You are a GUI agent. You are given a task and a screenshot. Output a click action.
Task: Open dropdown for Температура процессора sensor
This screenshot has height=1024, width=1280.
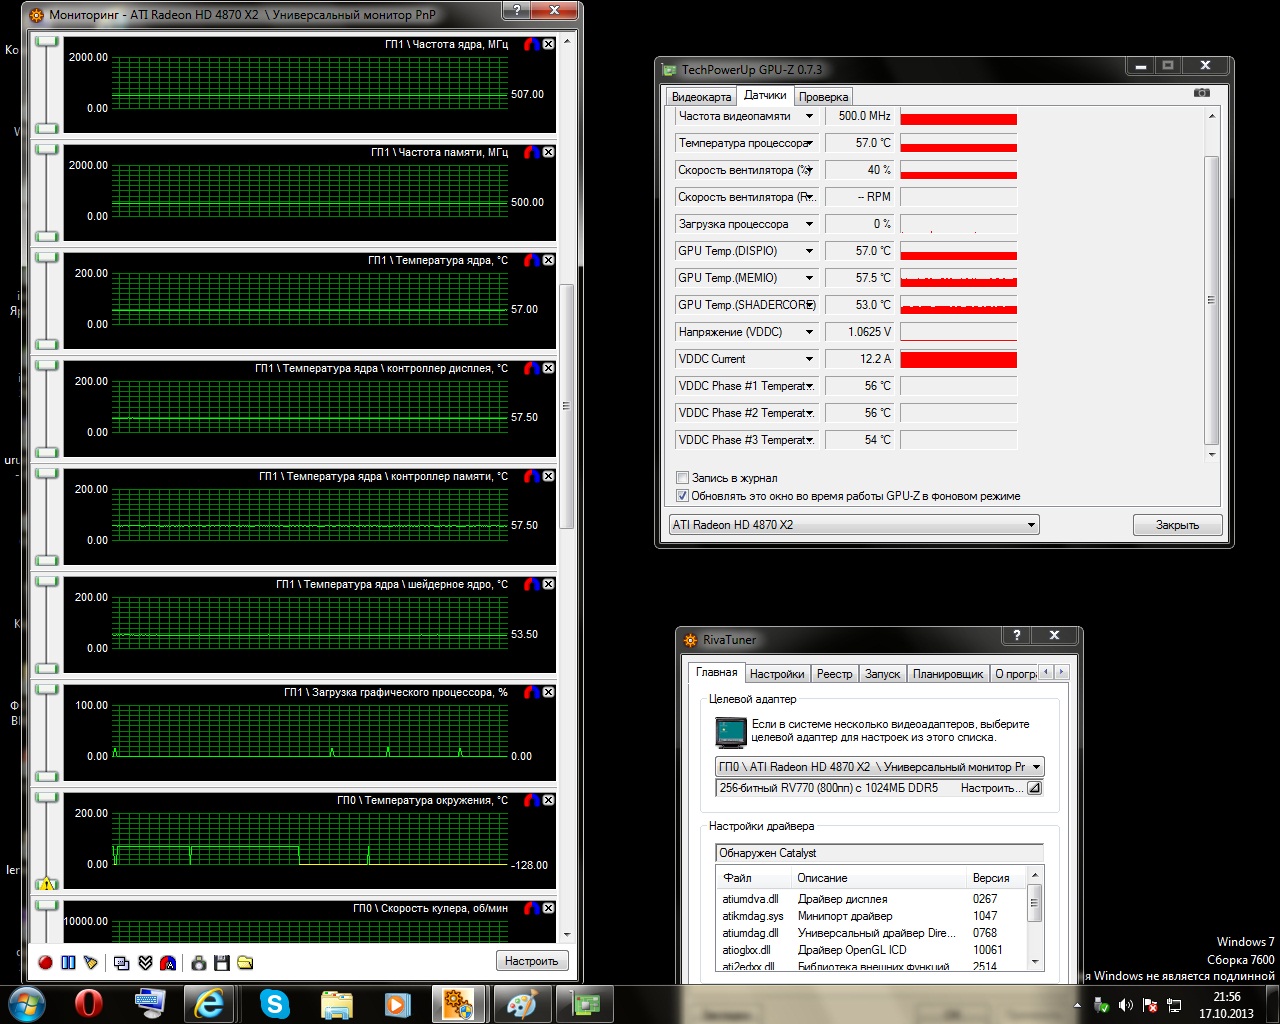pyautogui.click(x=809, y=143)
